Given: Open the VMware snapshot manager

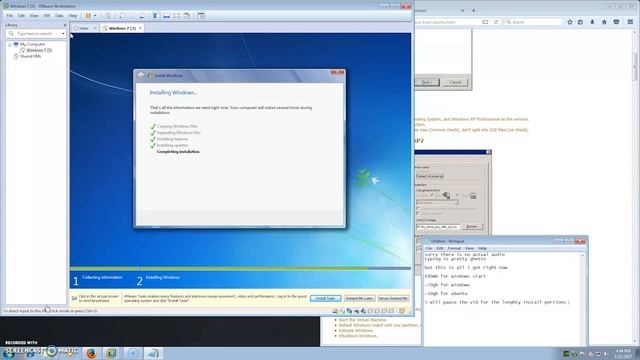Looking at the screenshot, I should [142, 16].
